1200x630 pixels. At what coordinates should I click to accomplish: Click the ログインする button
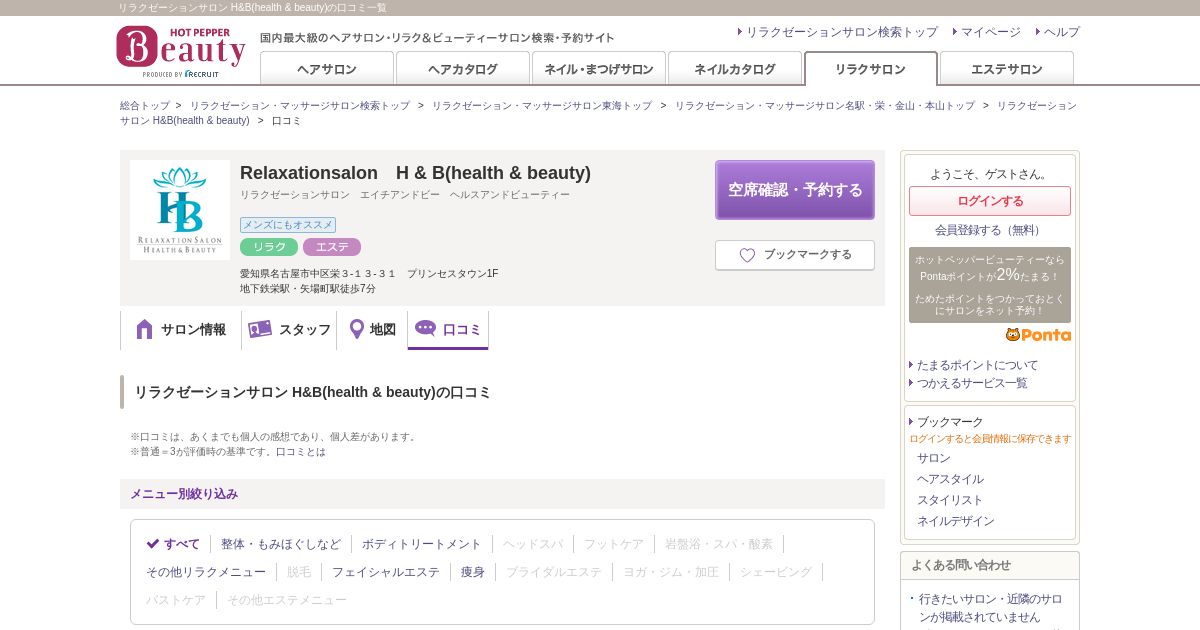click(x=990, y=201)
